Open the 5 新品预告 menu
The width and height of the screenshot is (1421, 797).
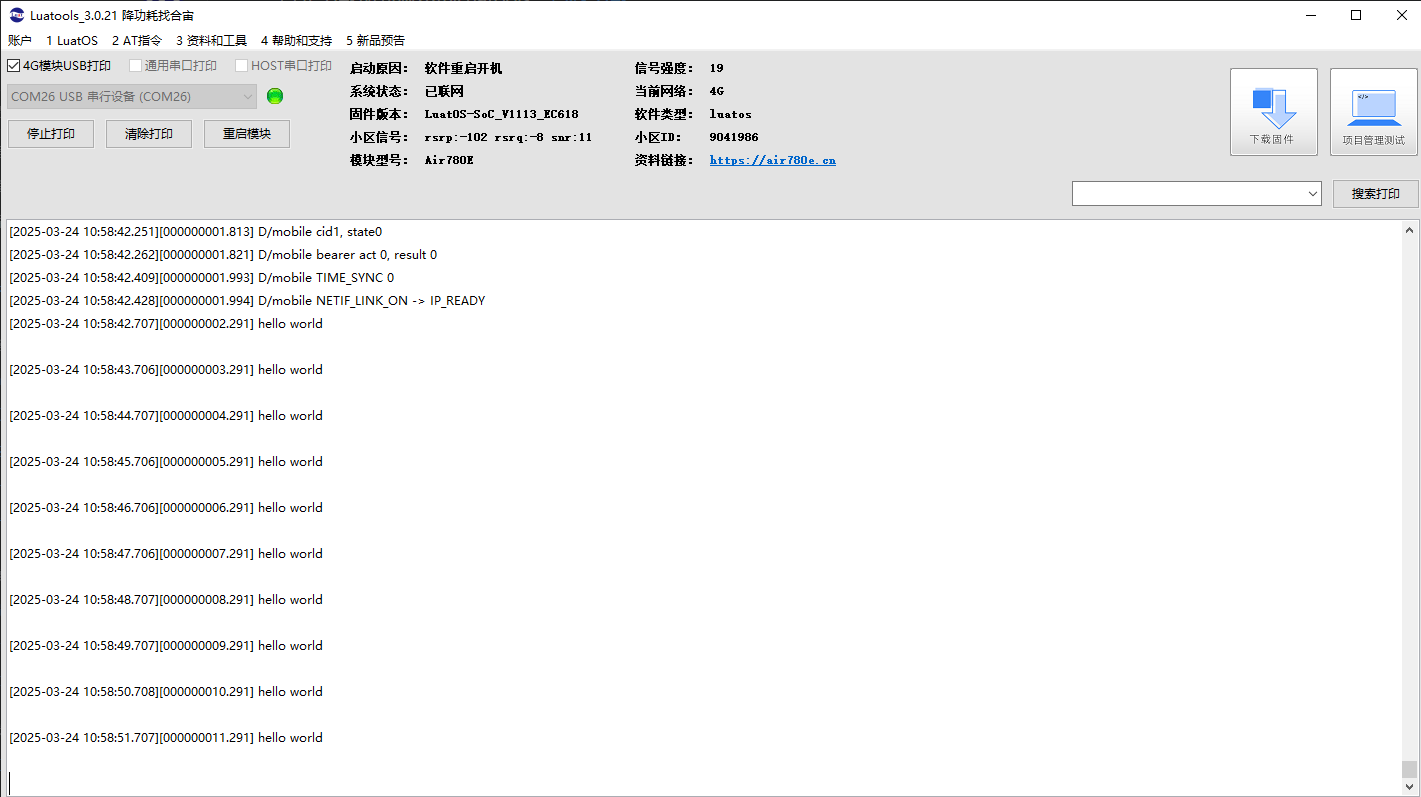point(376,41)
